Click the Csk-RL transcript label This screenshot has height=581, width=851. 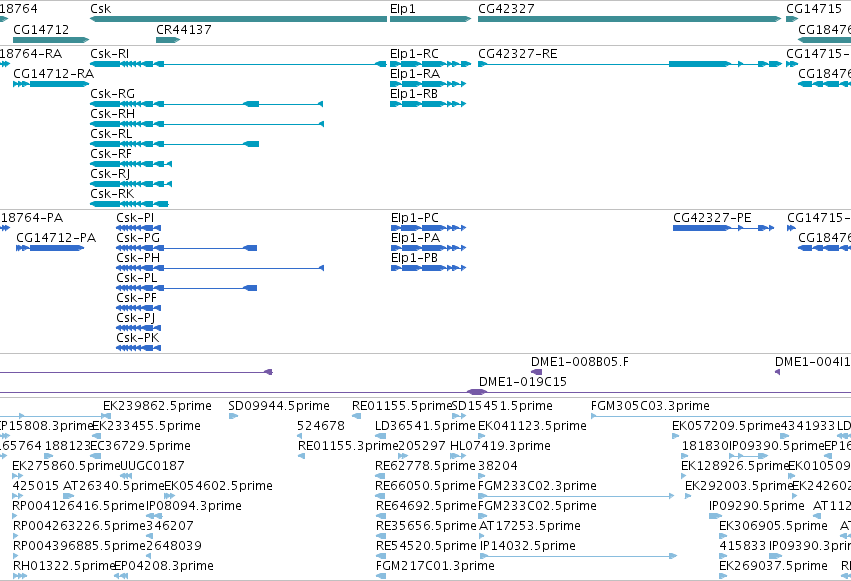[111, 134]
